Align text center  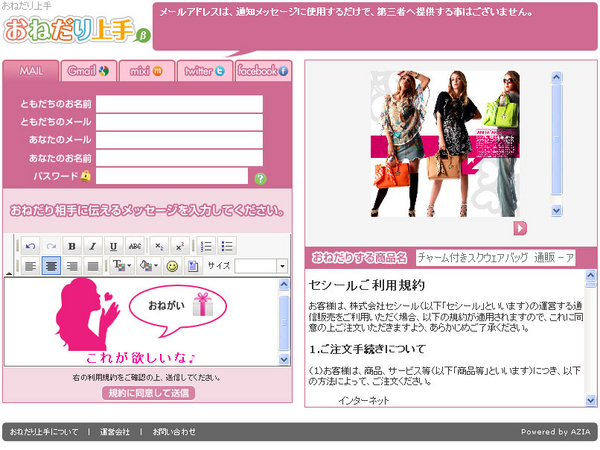click(x=51, y=266)
